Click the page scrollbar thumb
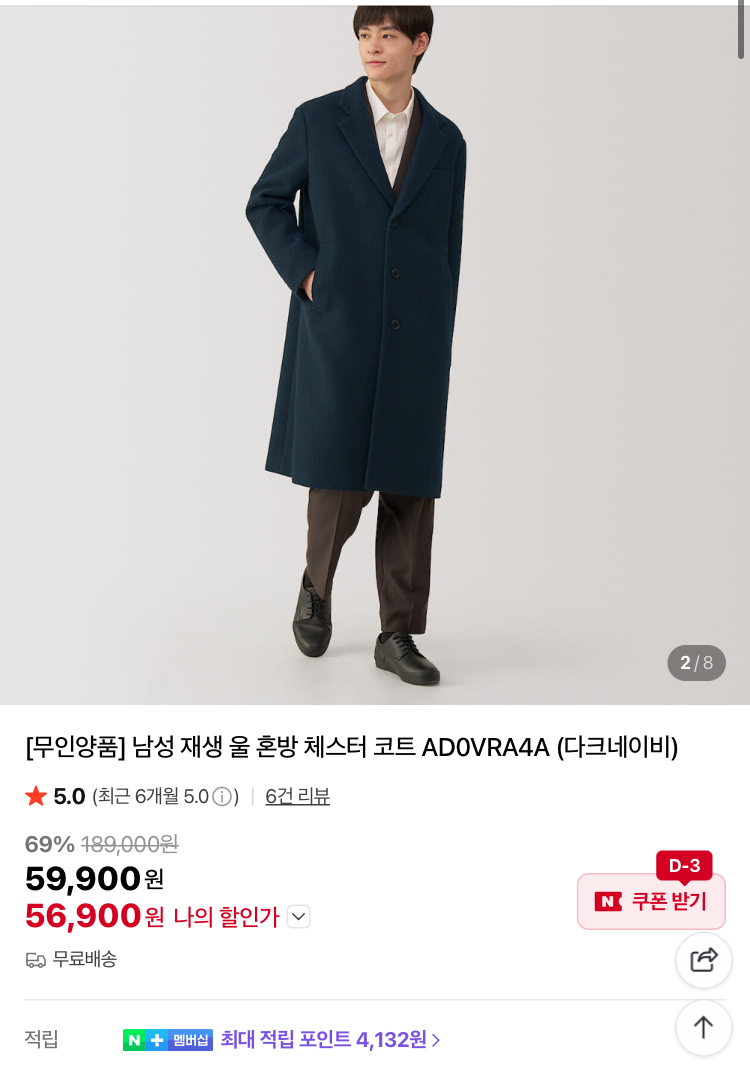The width and height of the screenshot is (750, 1070). tap(740, 29)
